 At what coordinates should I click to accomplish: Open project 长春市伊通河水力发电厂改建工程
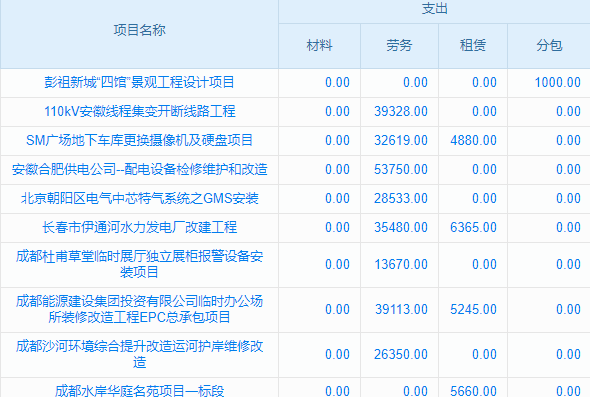[139, 227]
